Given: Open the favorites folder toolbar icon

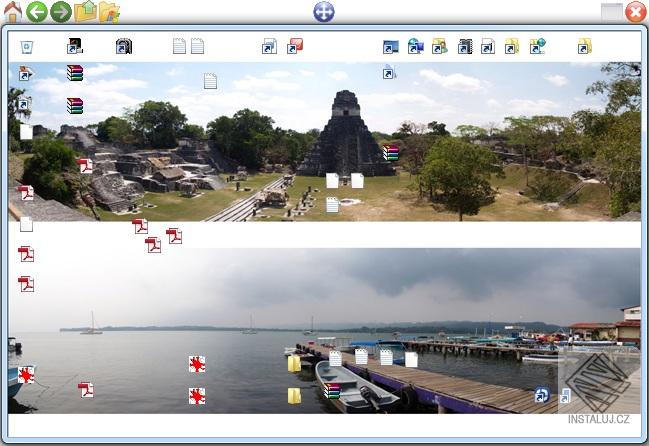Looking at the screenshot, I should point(109,12).
